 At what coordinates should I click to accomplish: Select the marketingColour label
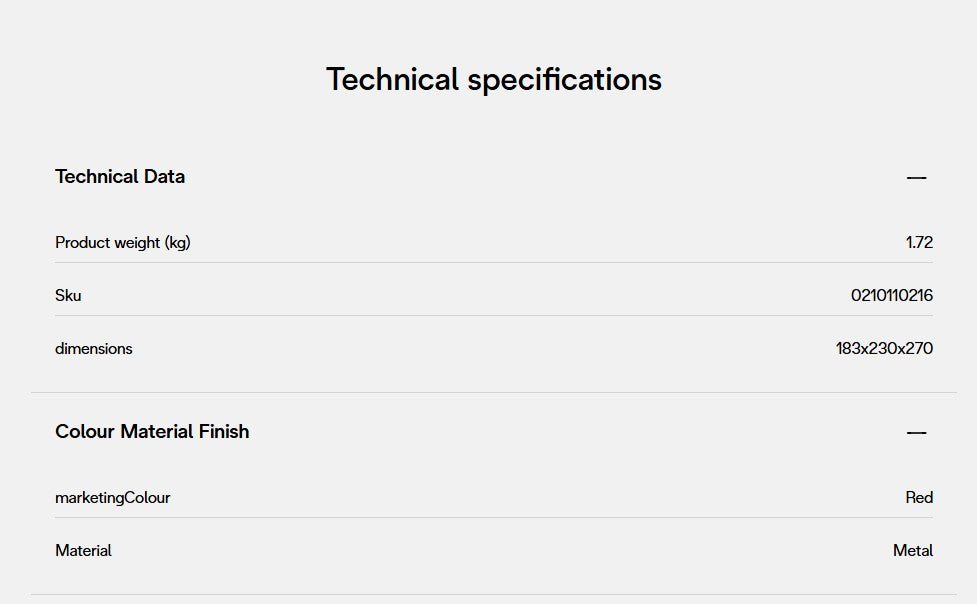click(x=113, y=497)
